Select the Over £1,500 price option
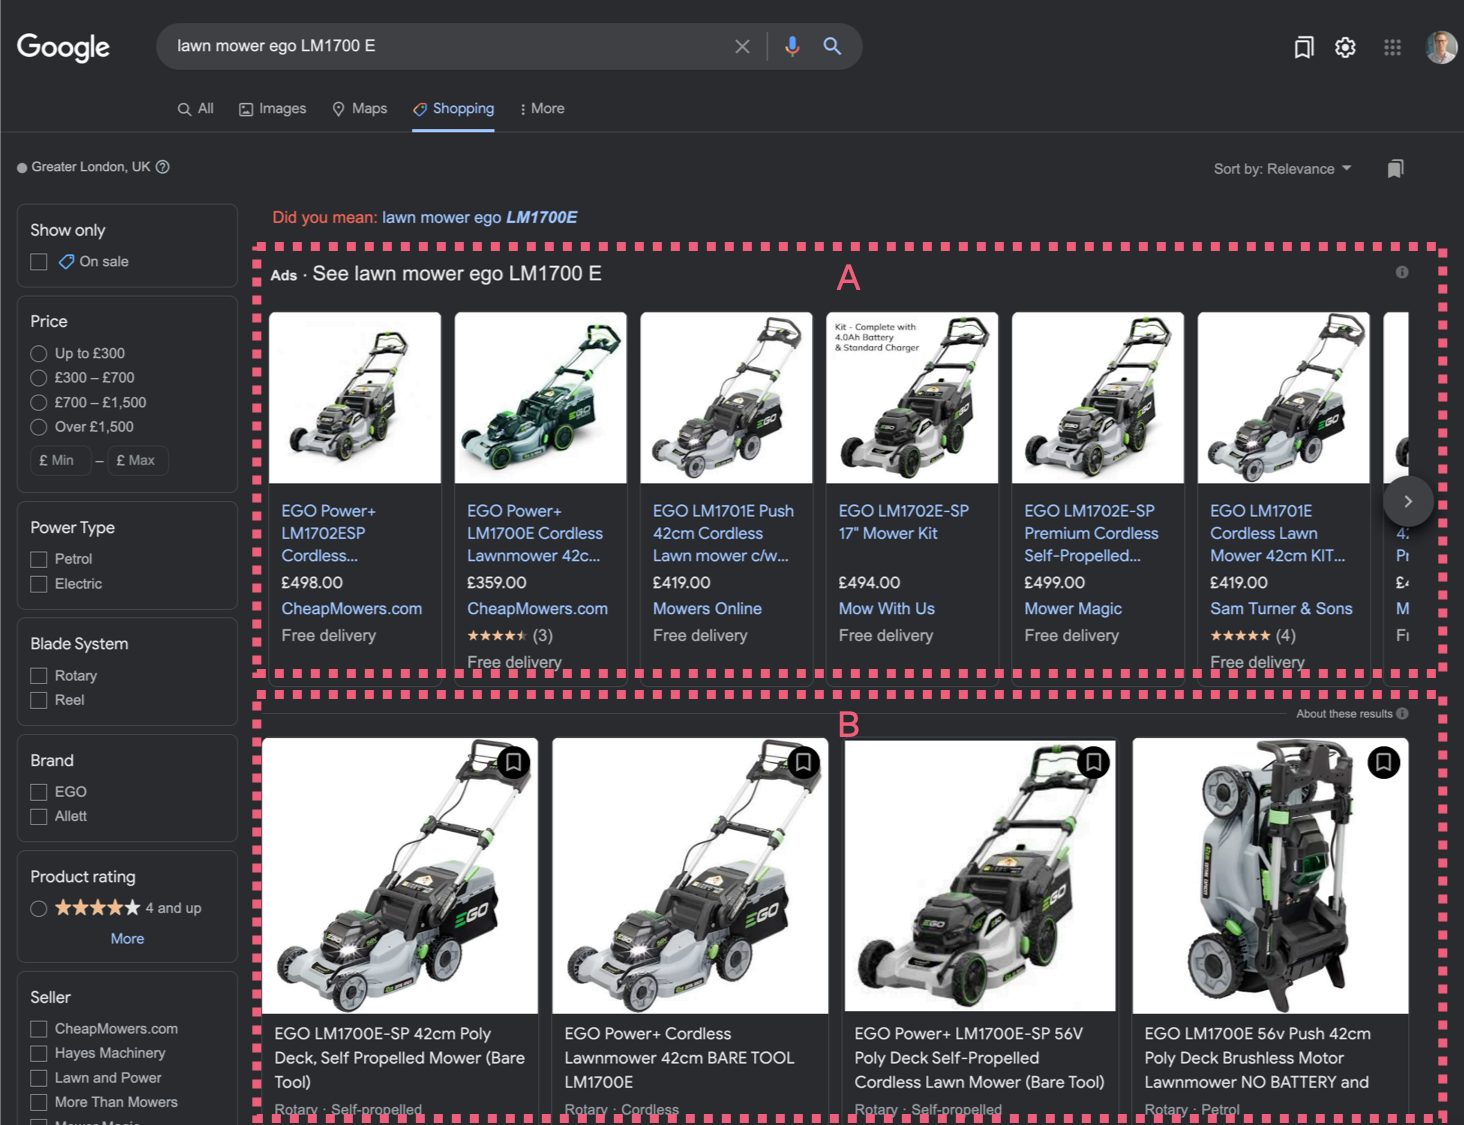Viewport: 1464px width, 1125px height. click(39, 427)
